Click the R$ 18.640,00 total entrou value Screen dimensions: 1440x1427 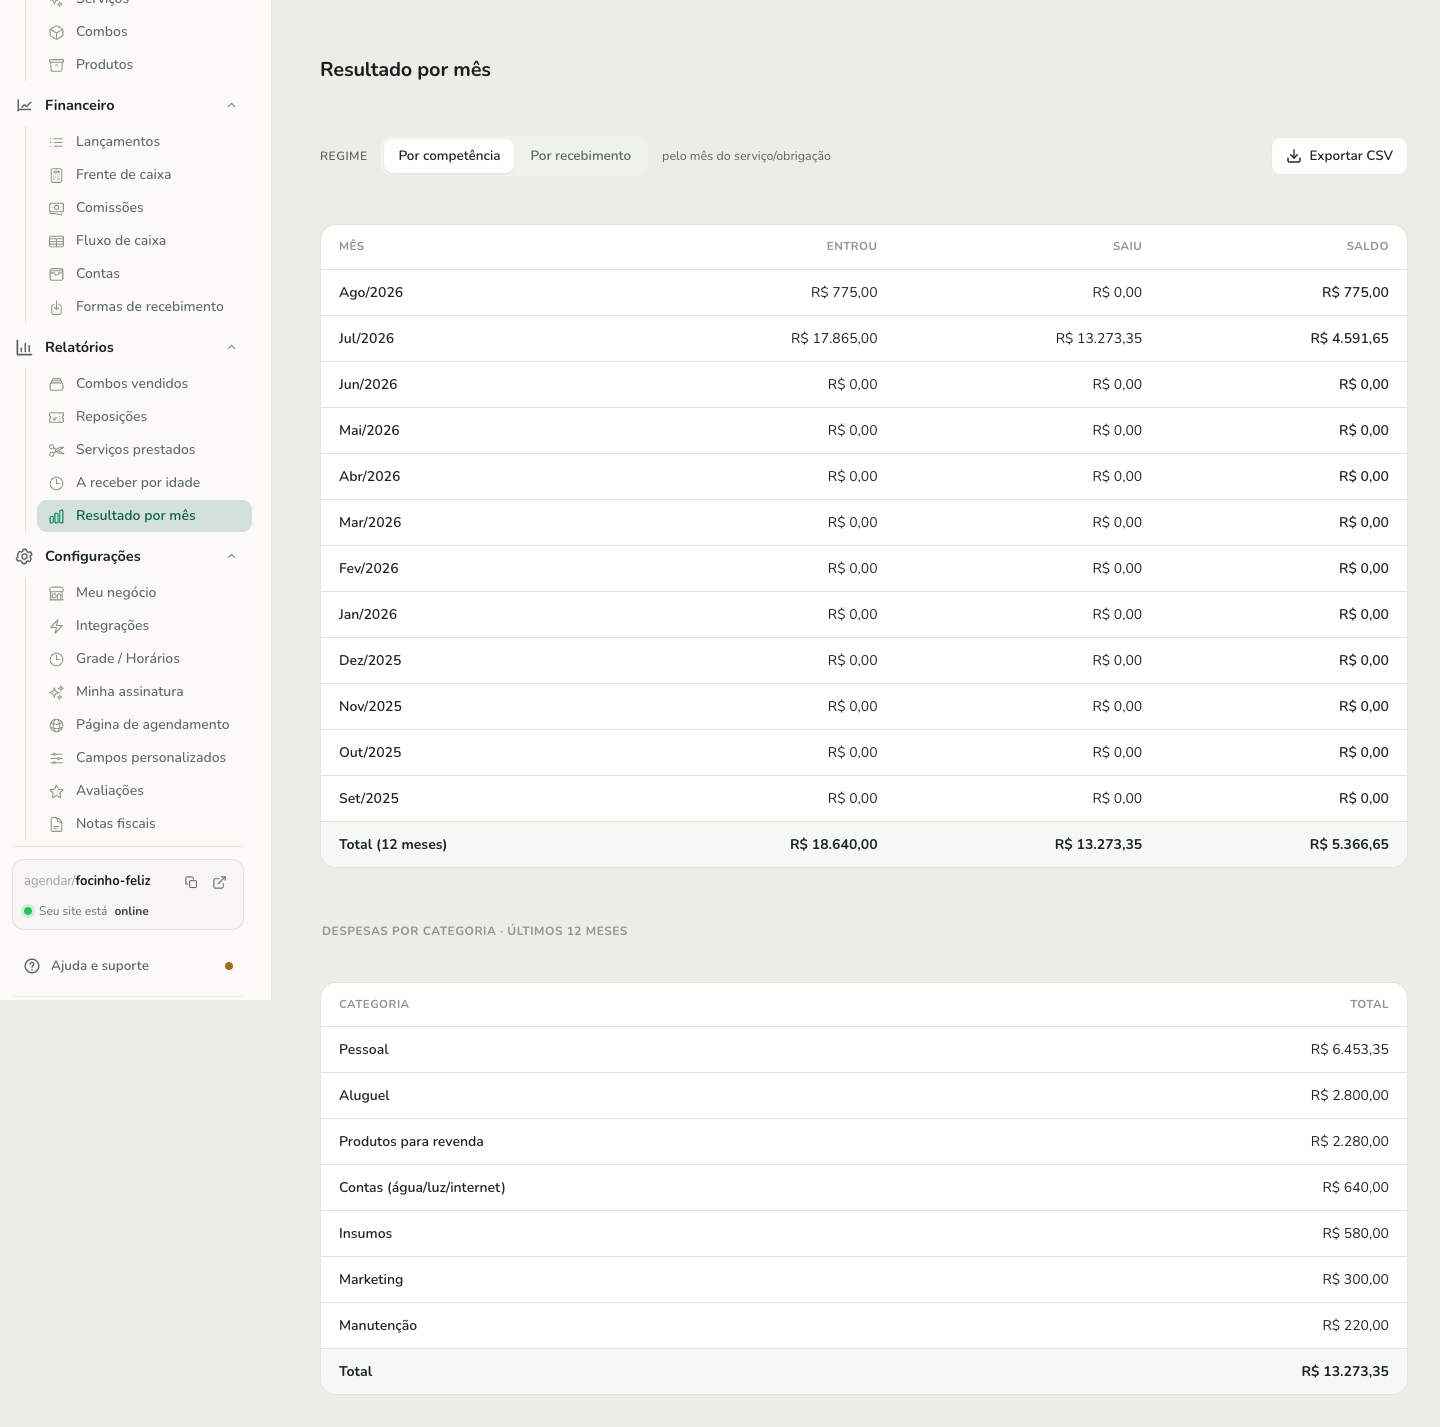834,845
